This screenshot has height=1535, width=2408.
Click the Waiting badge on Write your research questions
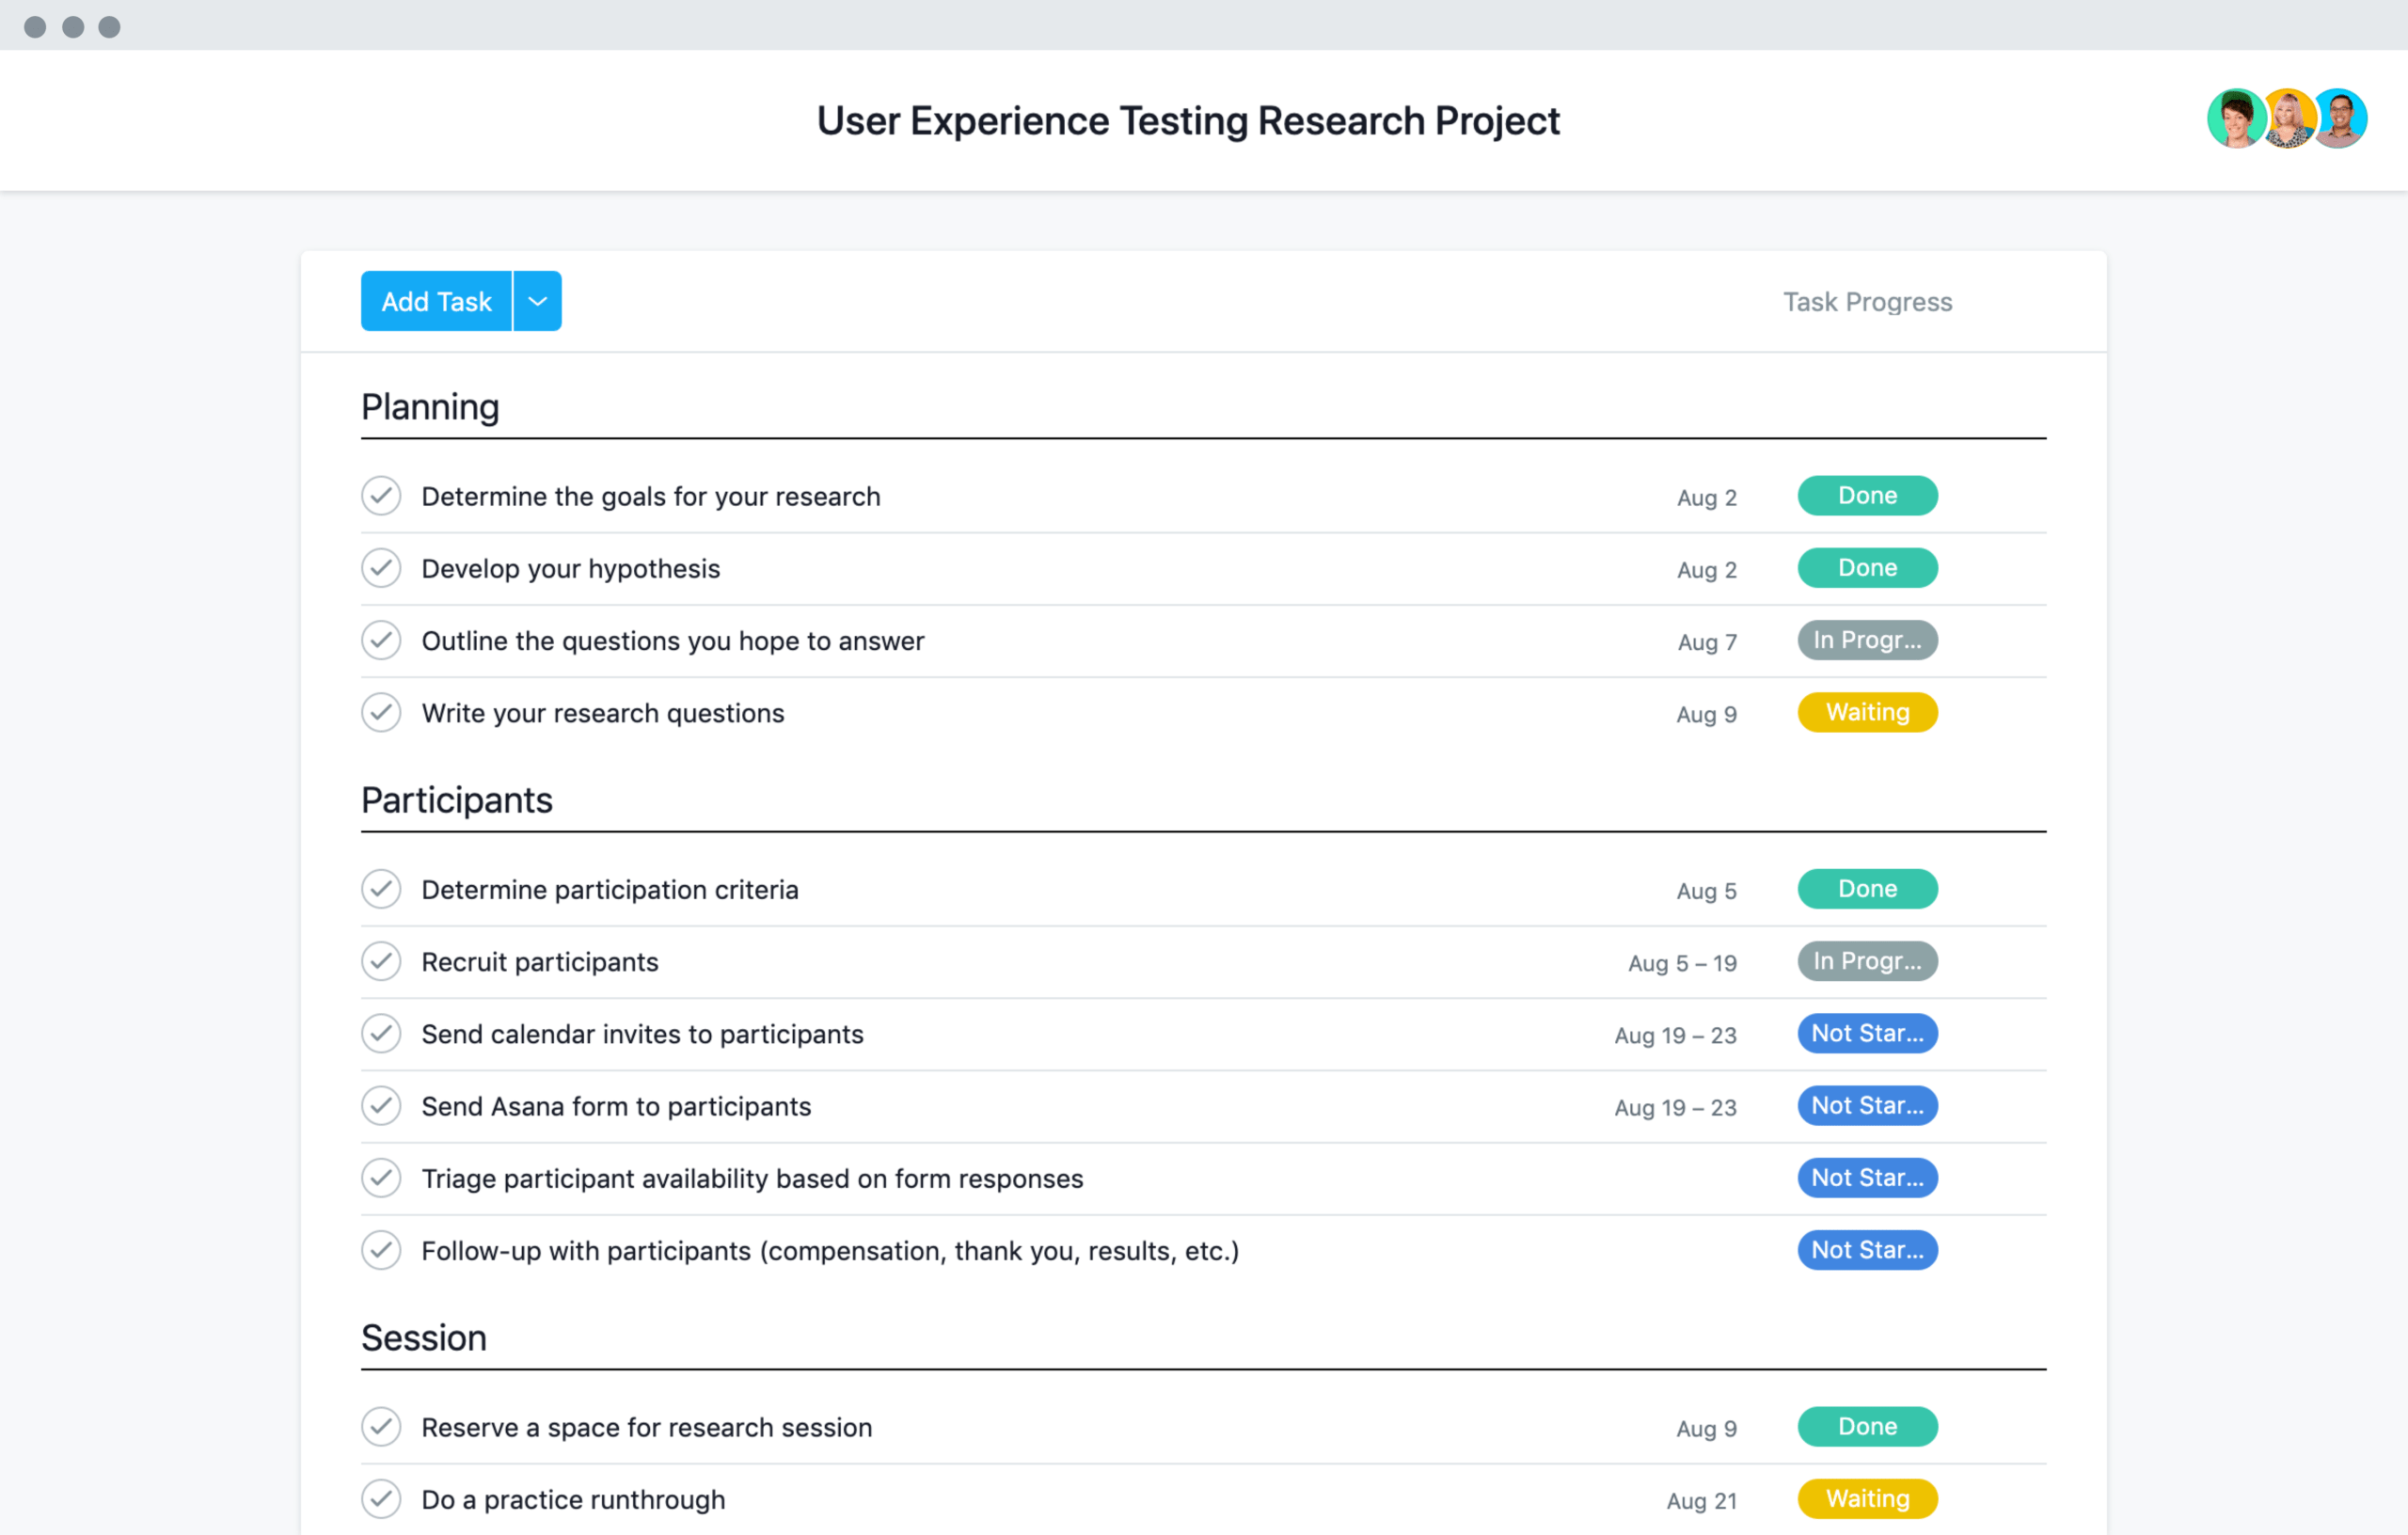click(x=1865, y=710)
